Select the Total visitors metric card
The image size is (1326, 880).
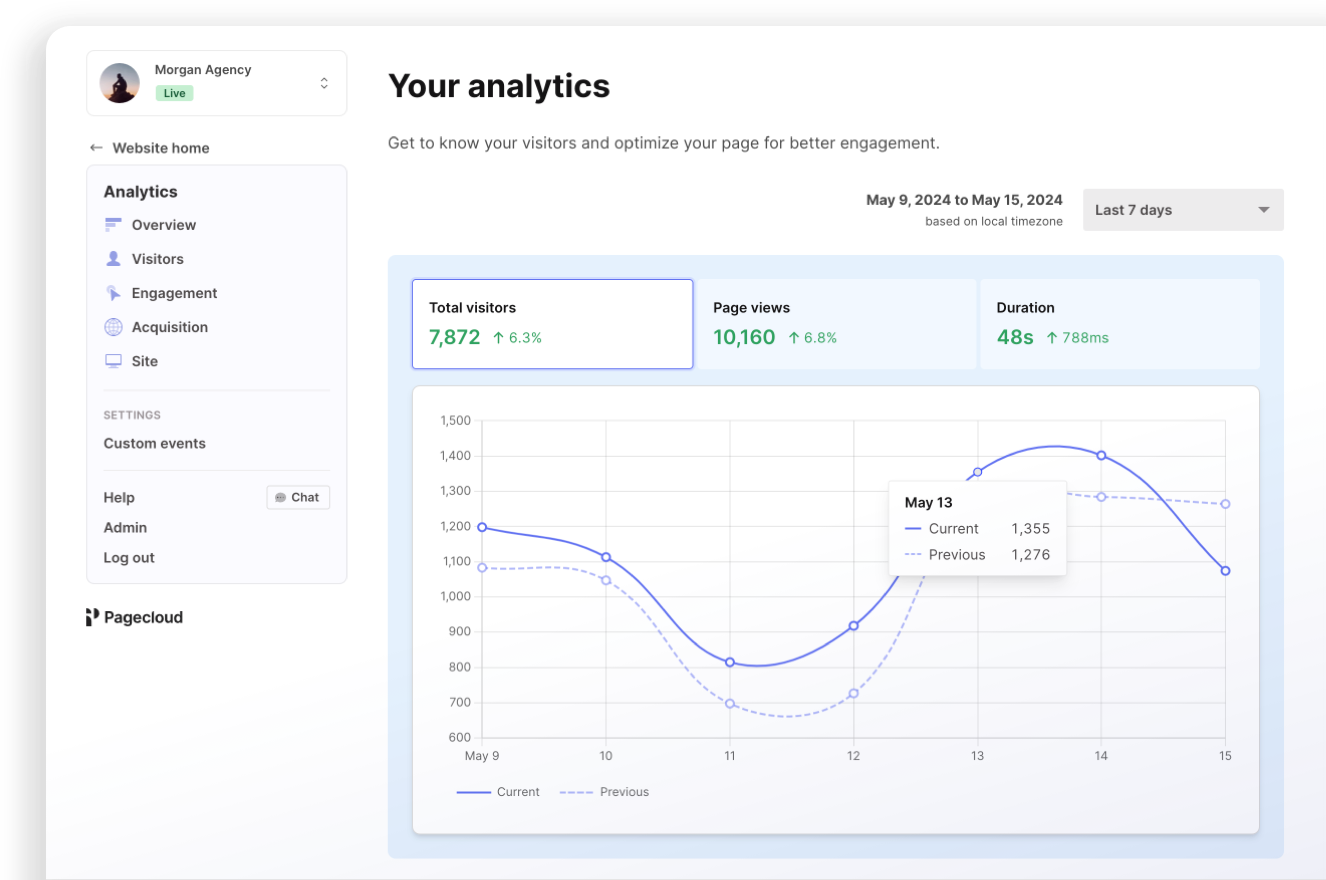pos(552,324)
